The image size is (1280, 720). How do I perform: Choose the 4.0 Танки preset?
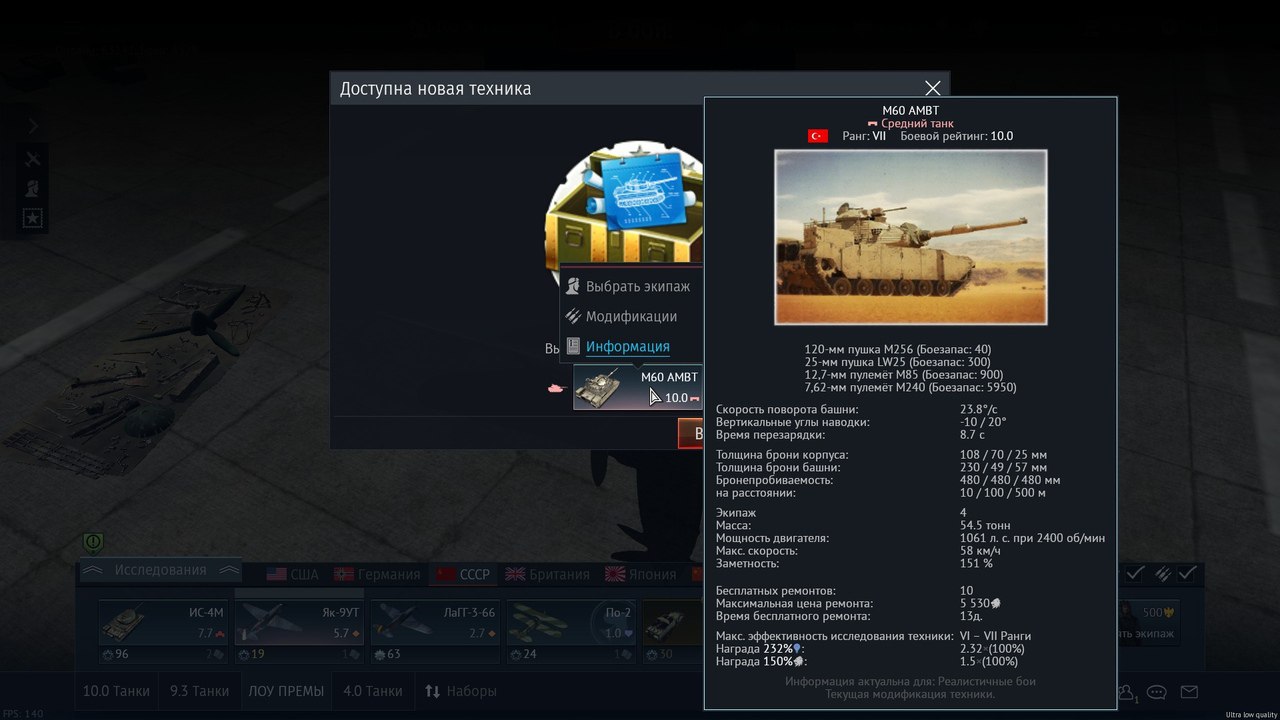coord(373,691)
